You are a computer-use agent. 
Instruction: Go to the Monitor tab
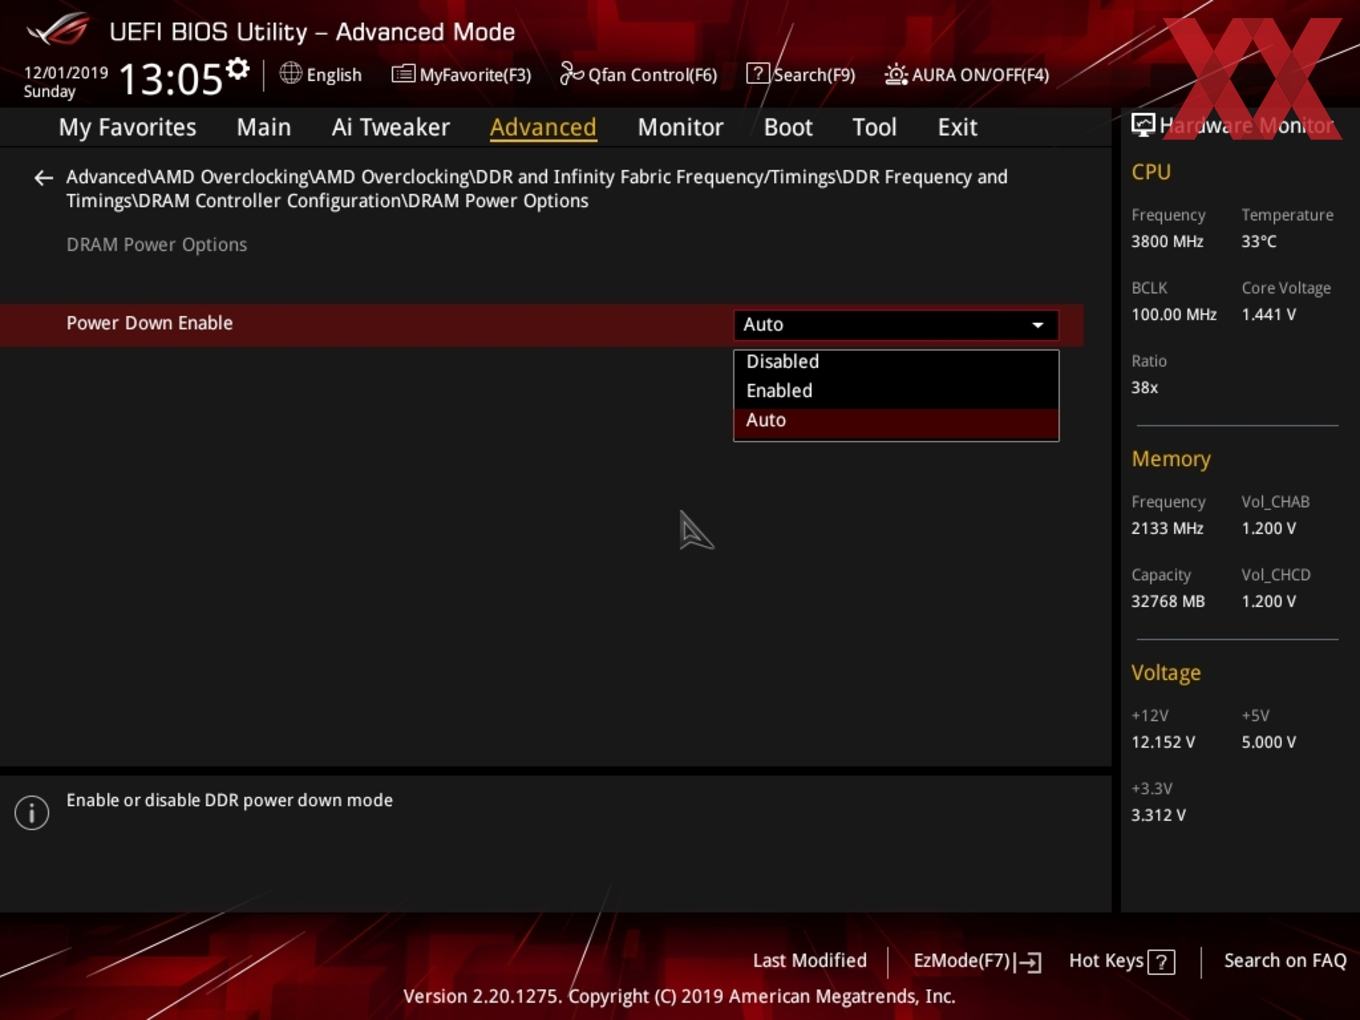680,127
